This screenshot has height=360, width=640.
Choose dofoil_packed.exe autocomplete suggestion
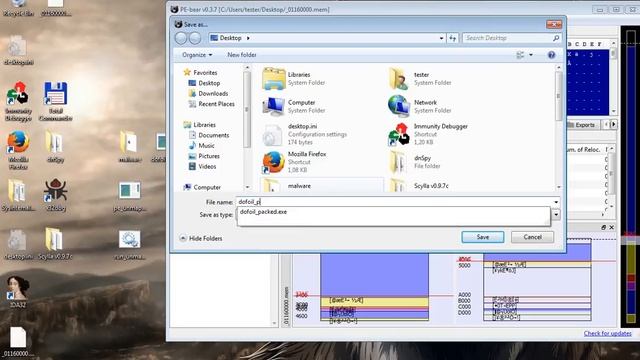(x=263, y=212)
